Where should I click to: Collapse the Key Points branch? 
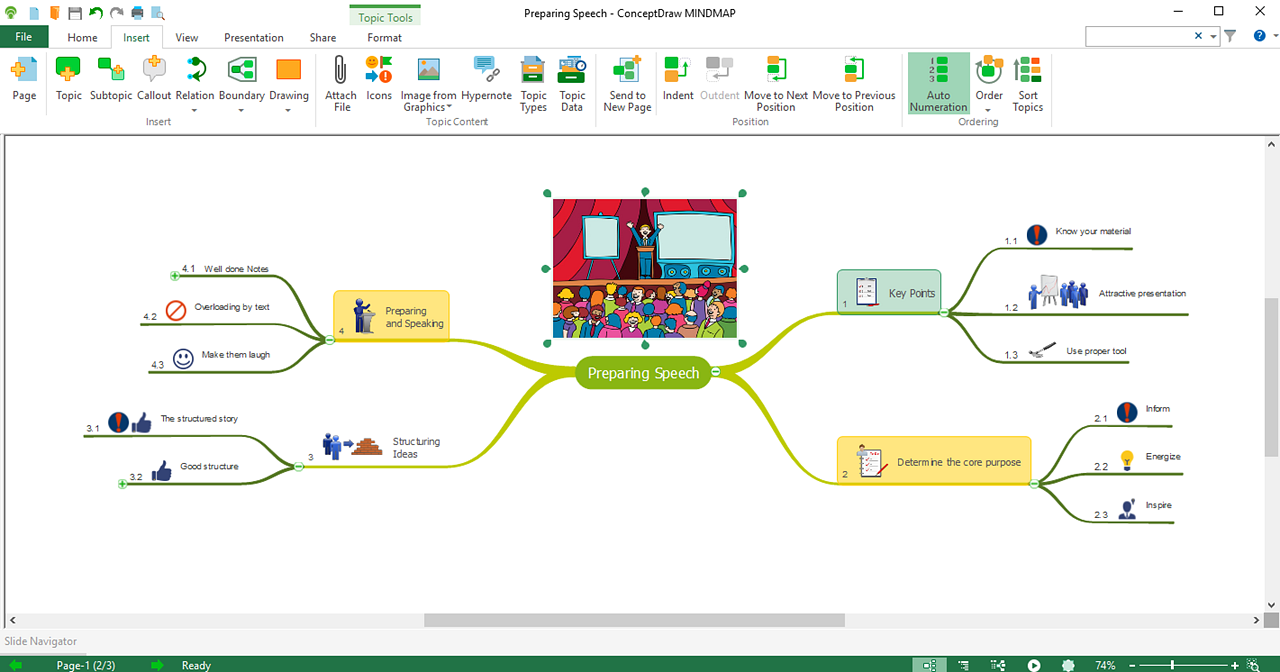coord(943,313)
